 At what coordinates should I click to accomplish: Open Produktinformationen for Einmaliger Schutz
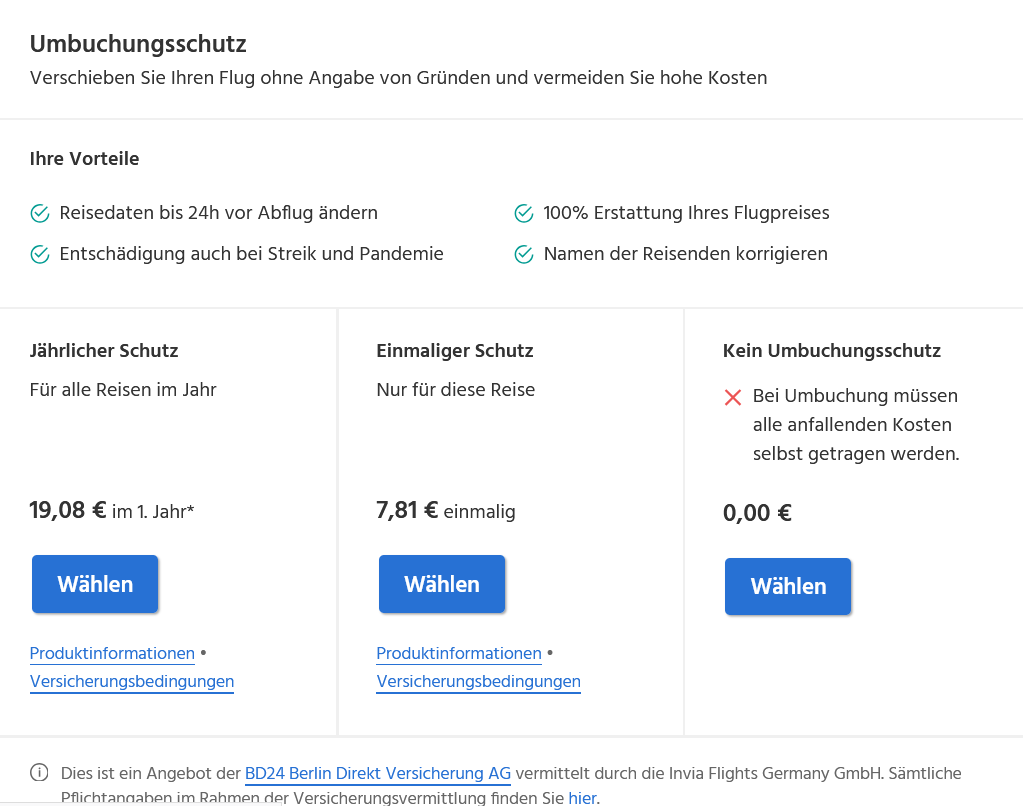click(459, 653)
